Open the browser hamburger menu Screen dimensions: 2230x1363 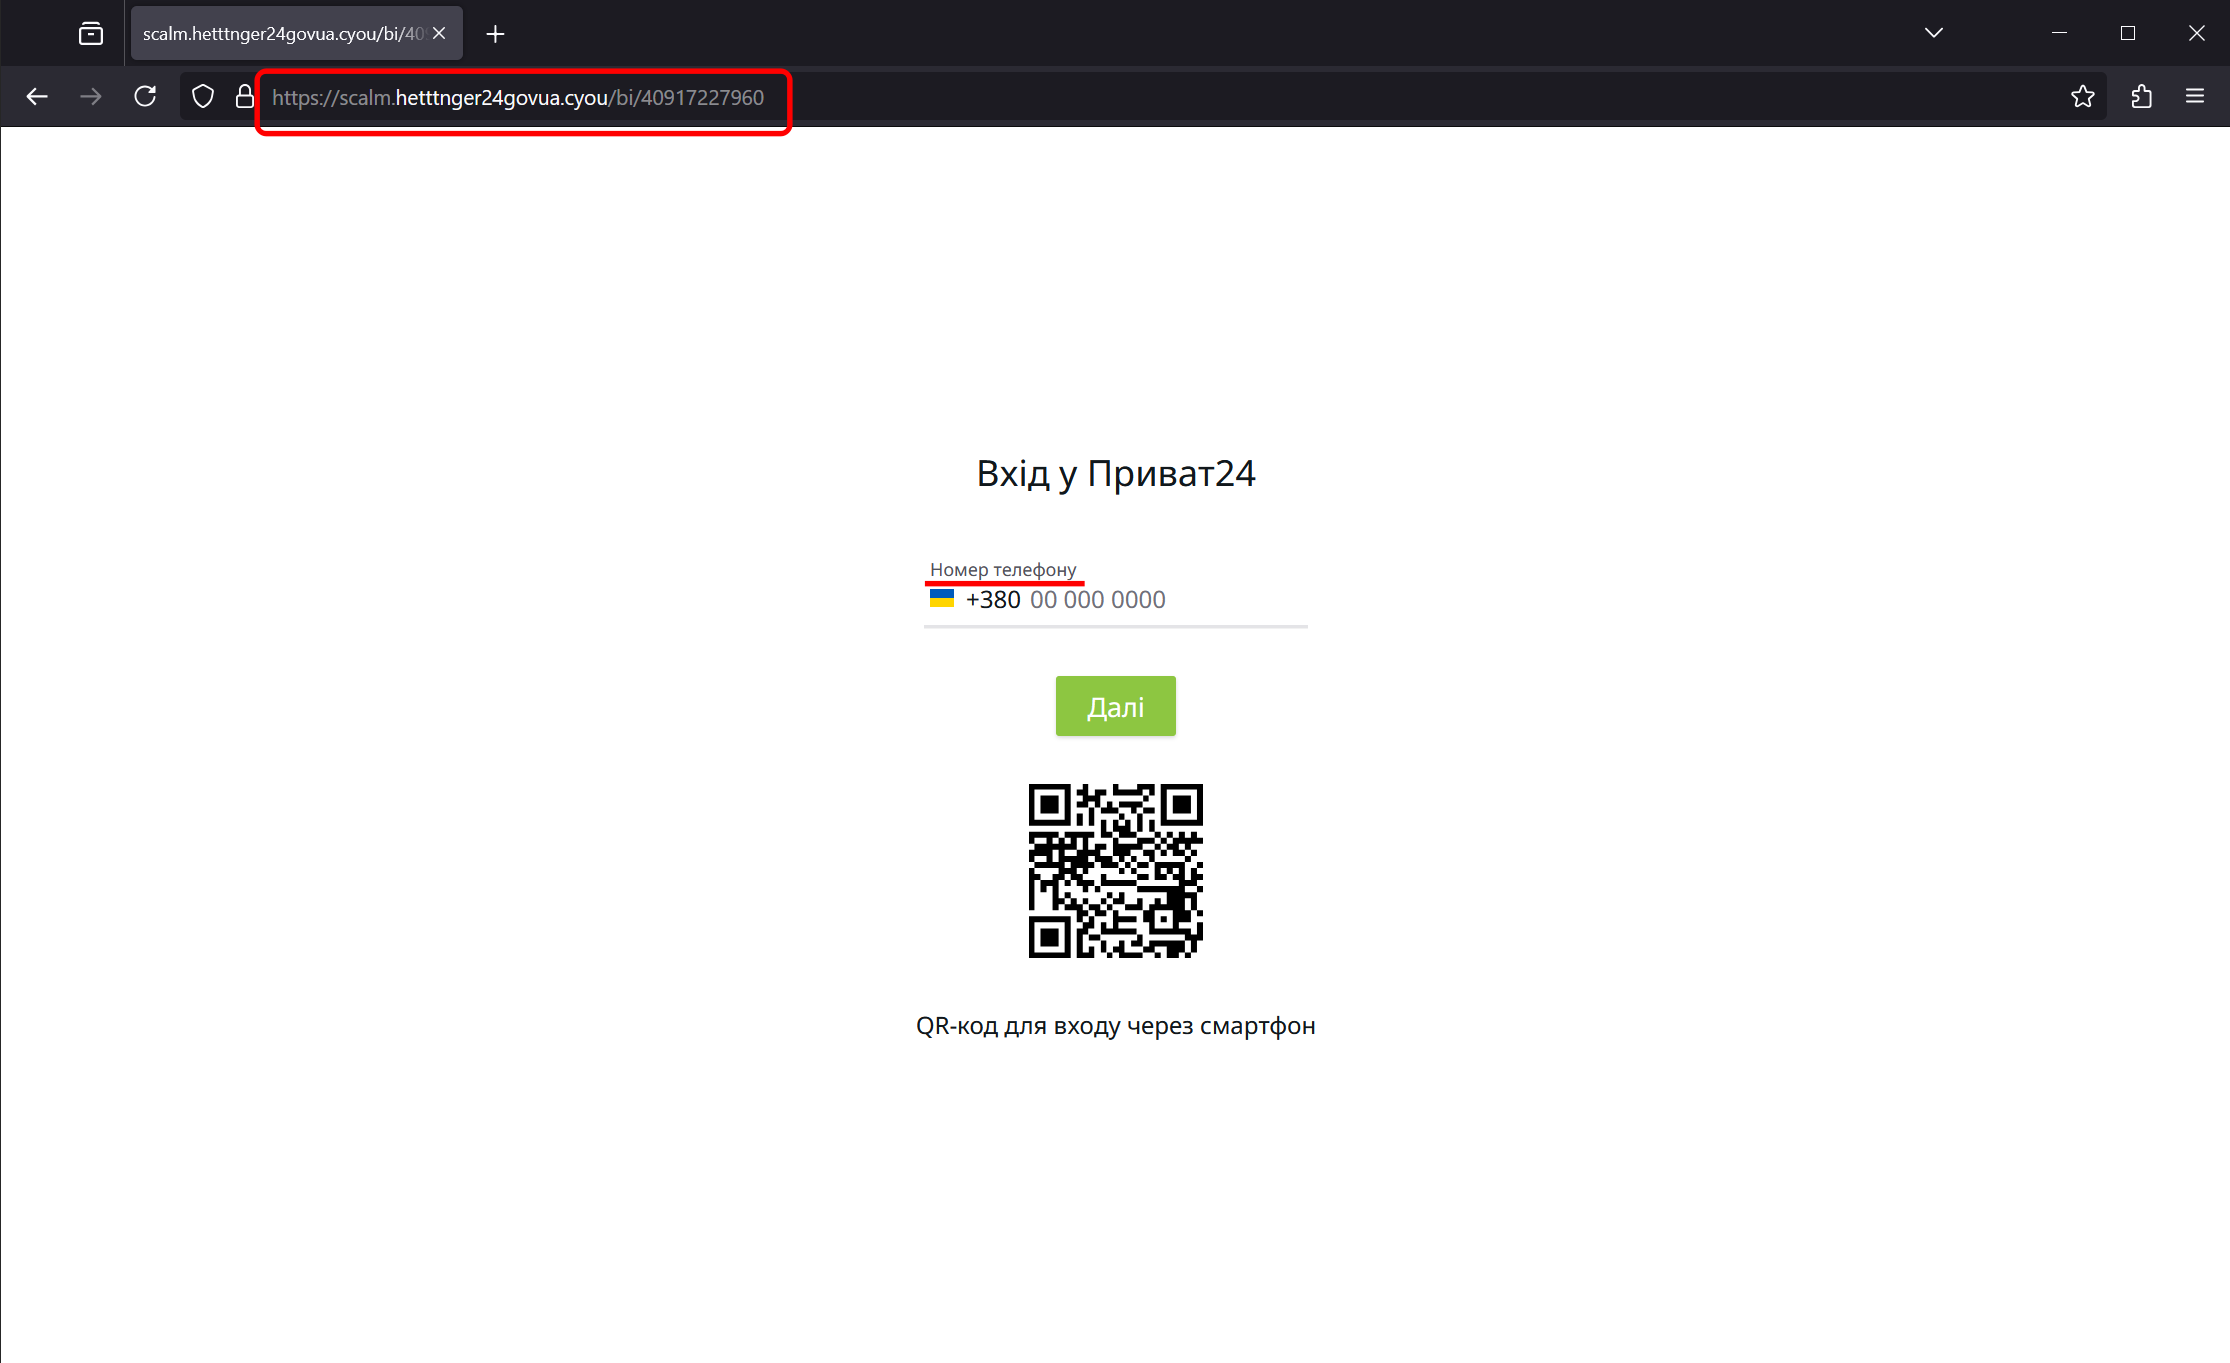(2195, 97)
